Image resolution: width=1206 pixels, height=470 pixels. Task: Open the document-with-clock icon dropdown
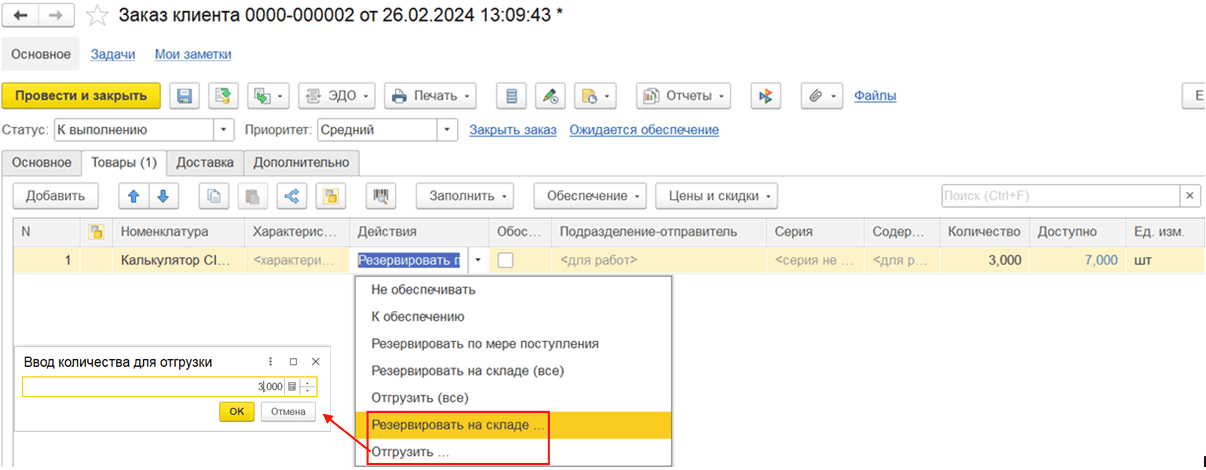coord(596,96)
